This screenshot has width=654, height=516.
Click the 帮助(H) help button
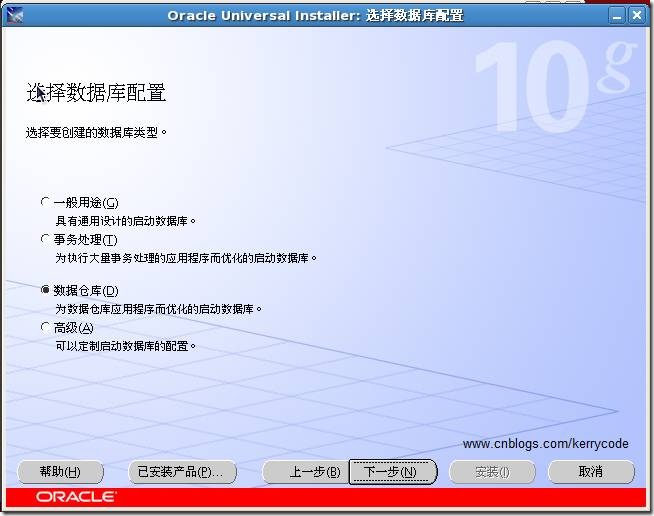pyautogui.click(x=60, y=472)
